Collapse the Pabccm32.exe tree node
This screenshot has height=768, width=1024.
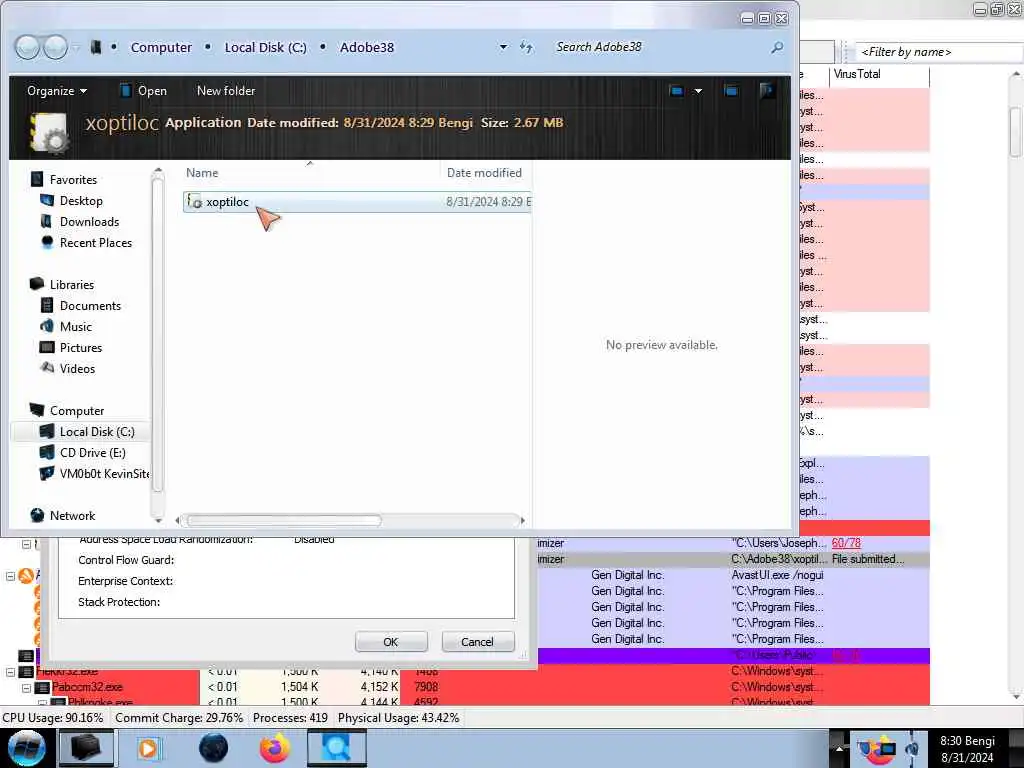point(26,688)
